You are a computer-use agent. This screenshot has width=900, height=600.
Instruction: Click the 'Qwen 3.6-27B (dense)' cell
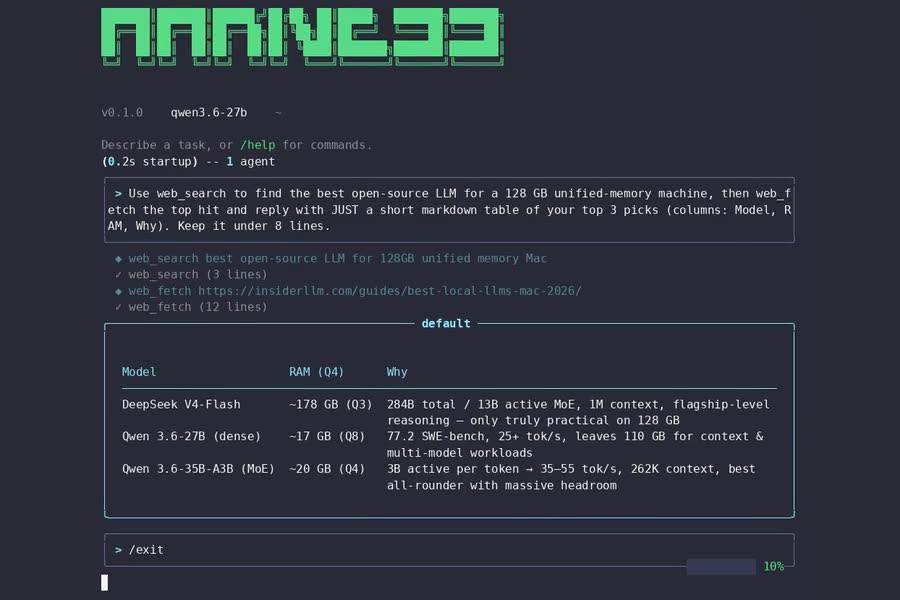[191, 436]
